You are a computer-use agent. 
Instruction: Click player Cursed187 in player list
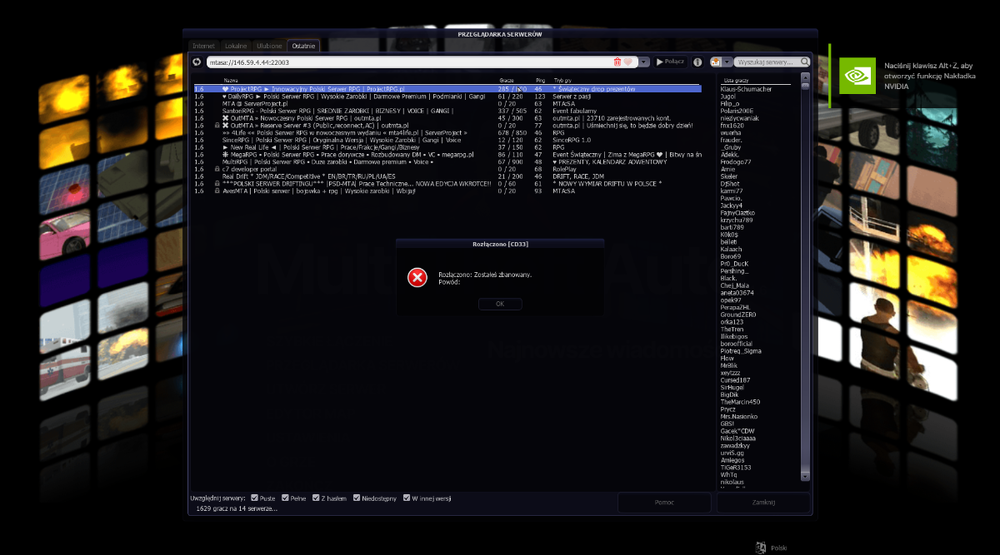(x=735, y=380)
